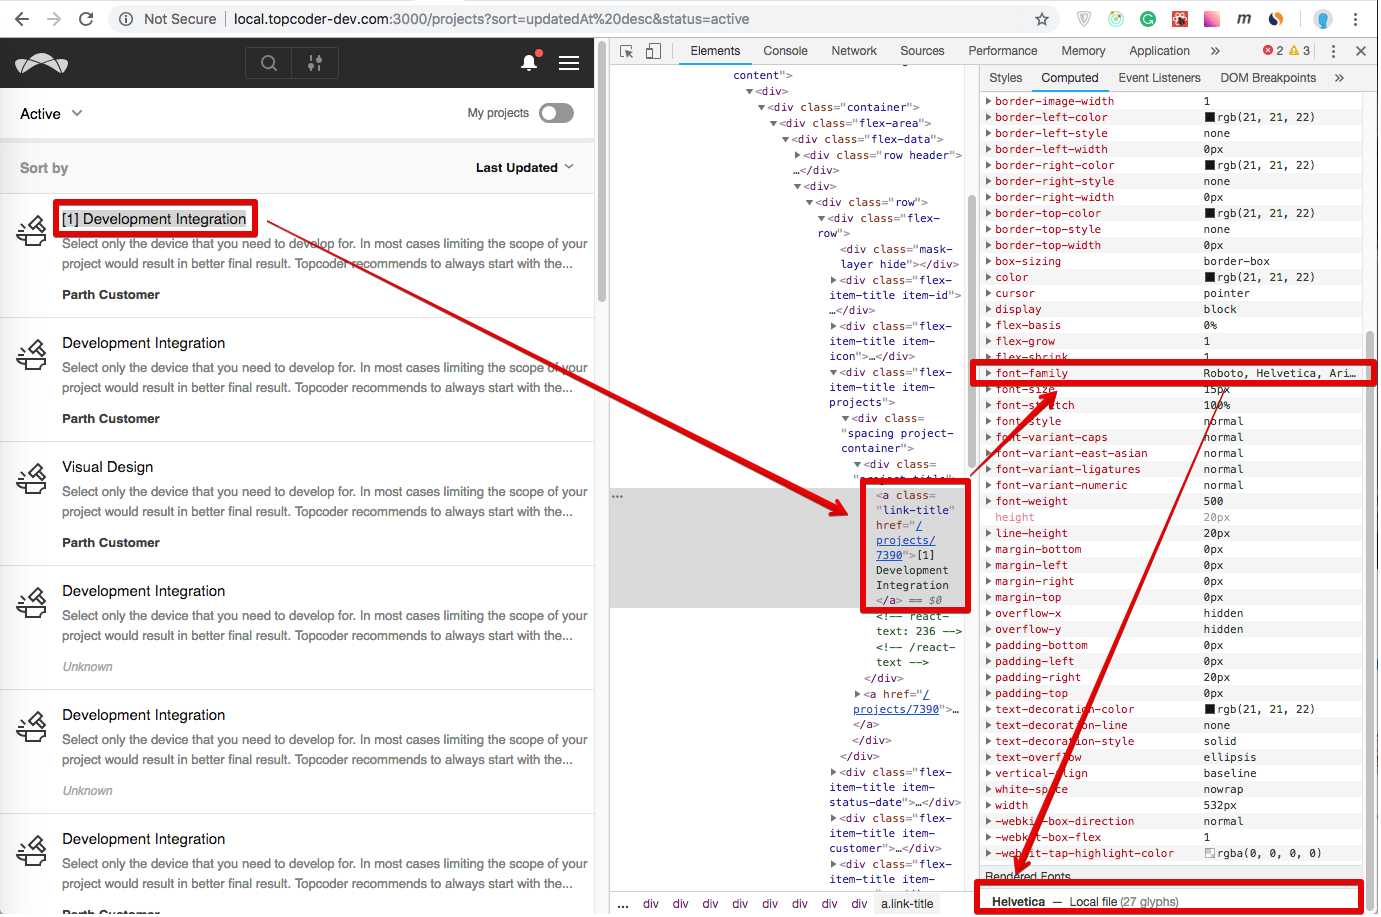The height and width of the screenshot is (917, 1381).
Task: Expand the border-left-color property
Action: [989, 117]
